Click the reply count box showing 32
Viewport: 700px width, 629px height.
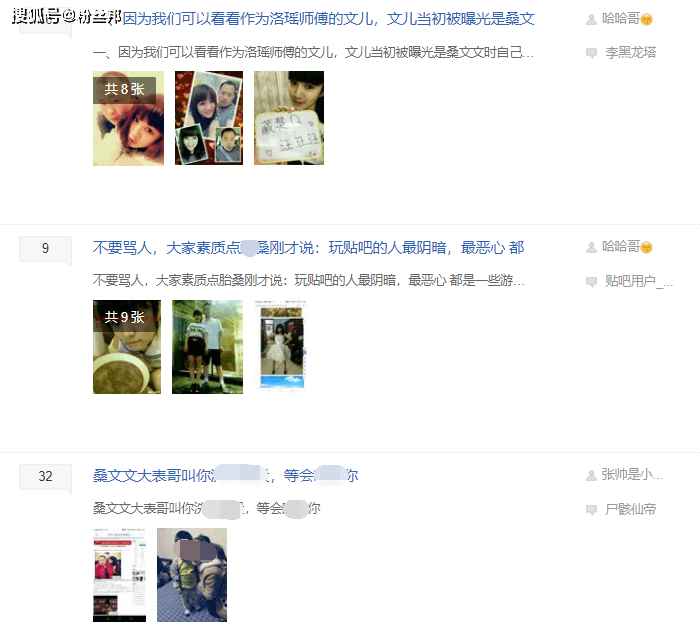tap(46, 476)
